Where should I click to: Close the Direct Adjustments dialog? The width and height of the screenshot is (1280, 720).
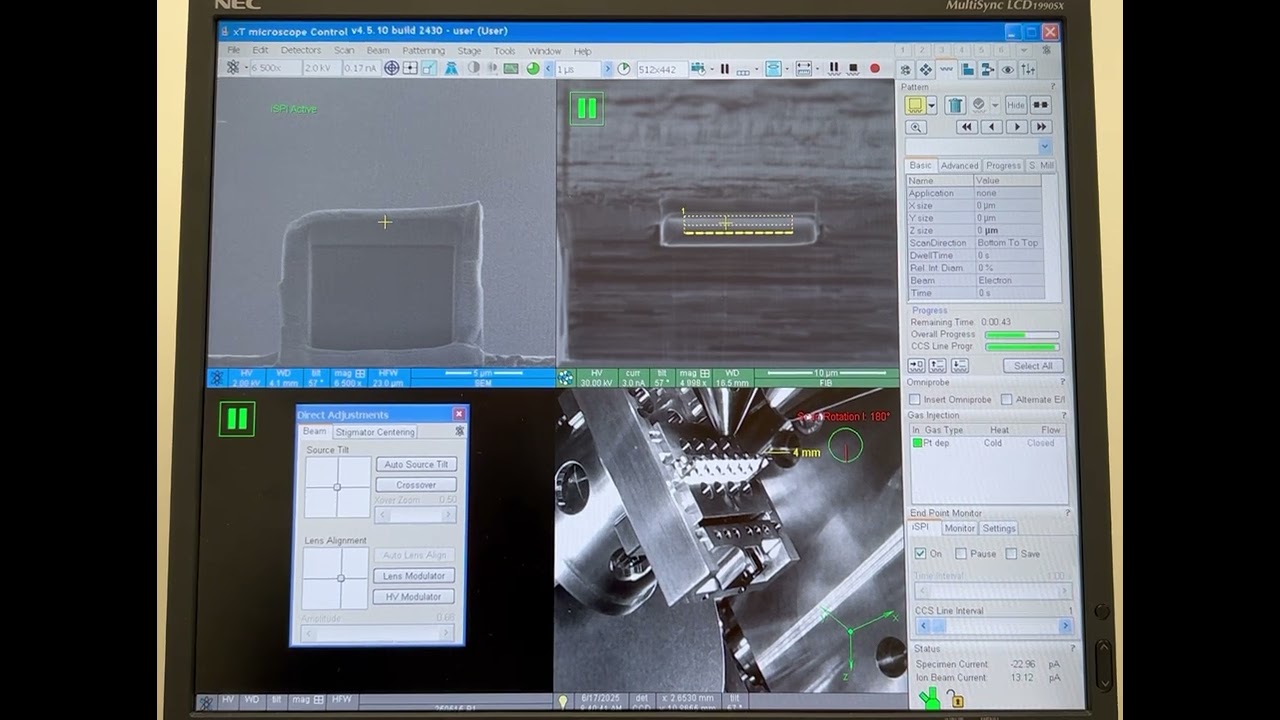(x=459, y=414)
